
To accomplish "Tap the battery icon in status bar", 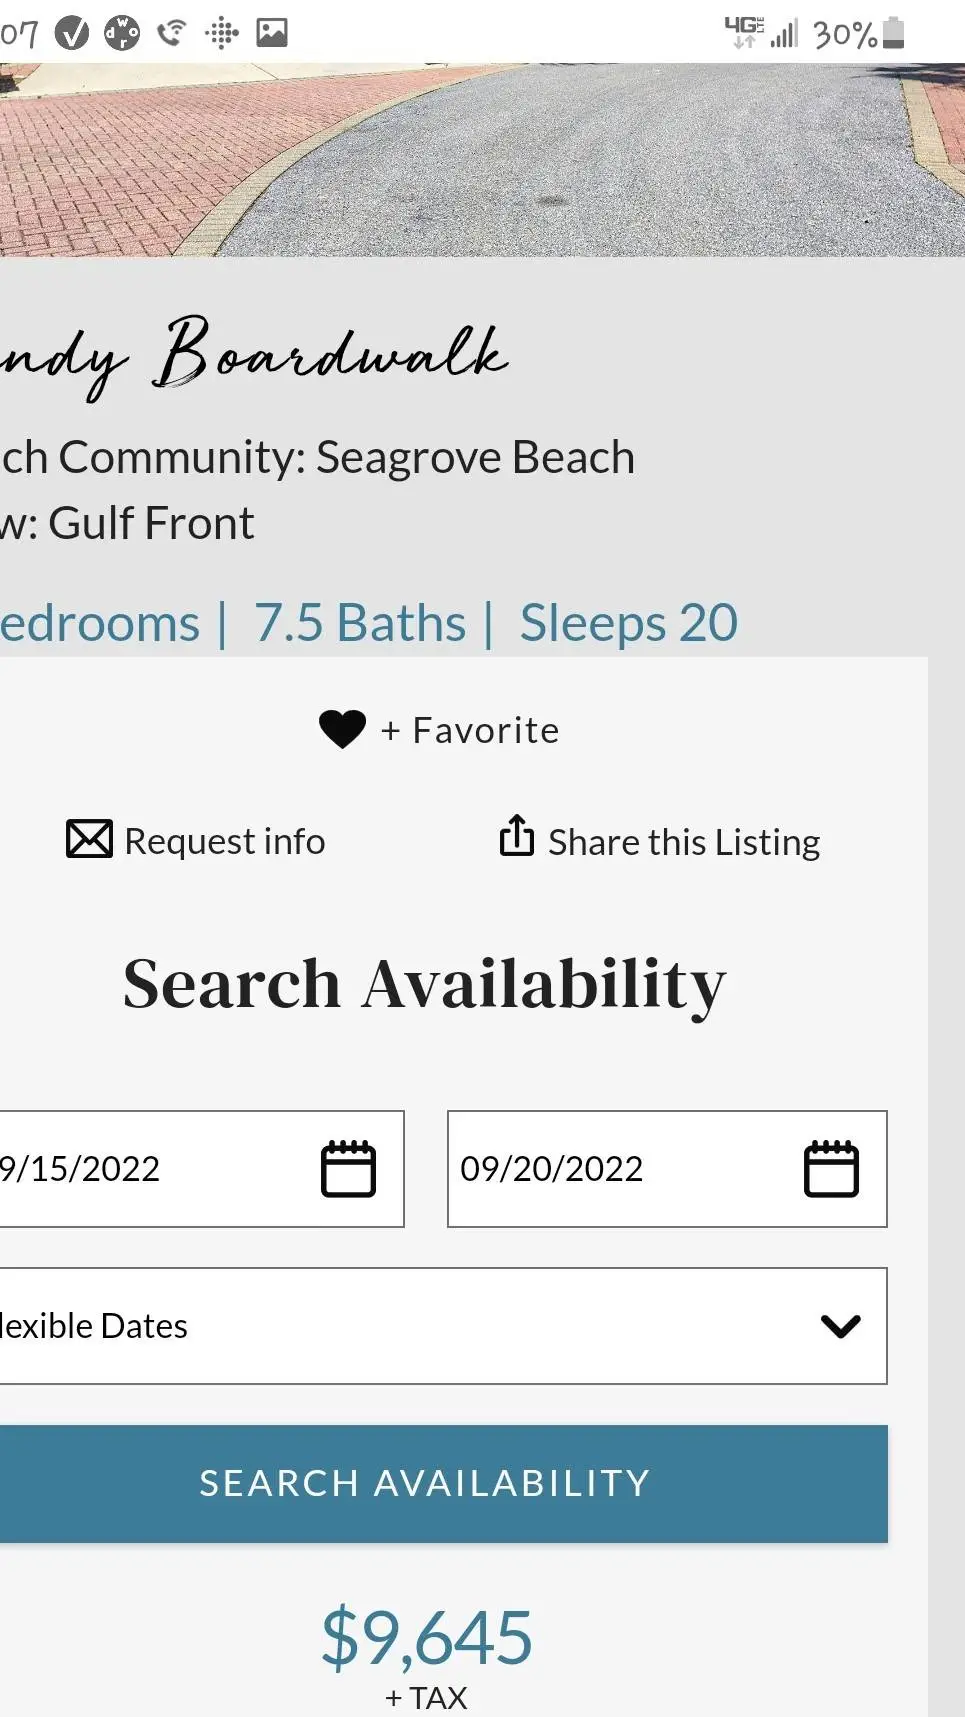I will coord(894,33).
